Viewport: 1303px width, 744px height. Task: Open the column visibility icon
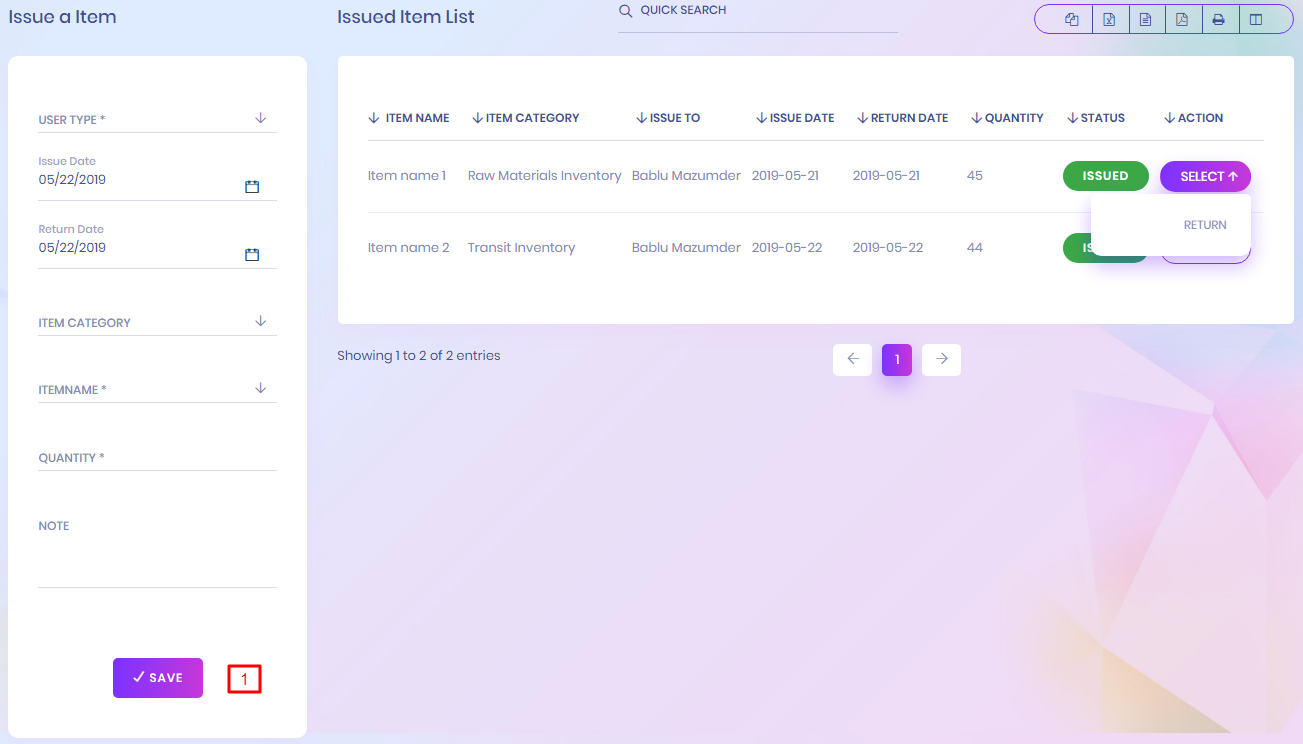coord(1256,19)
